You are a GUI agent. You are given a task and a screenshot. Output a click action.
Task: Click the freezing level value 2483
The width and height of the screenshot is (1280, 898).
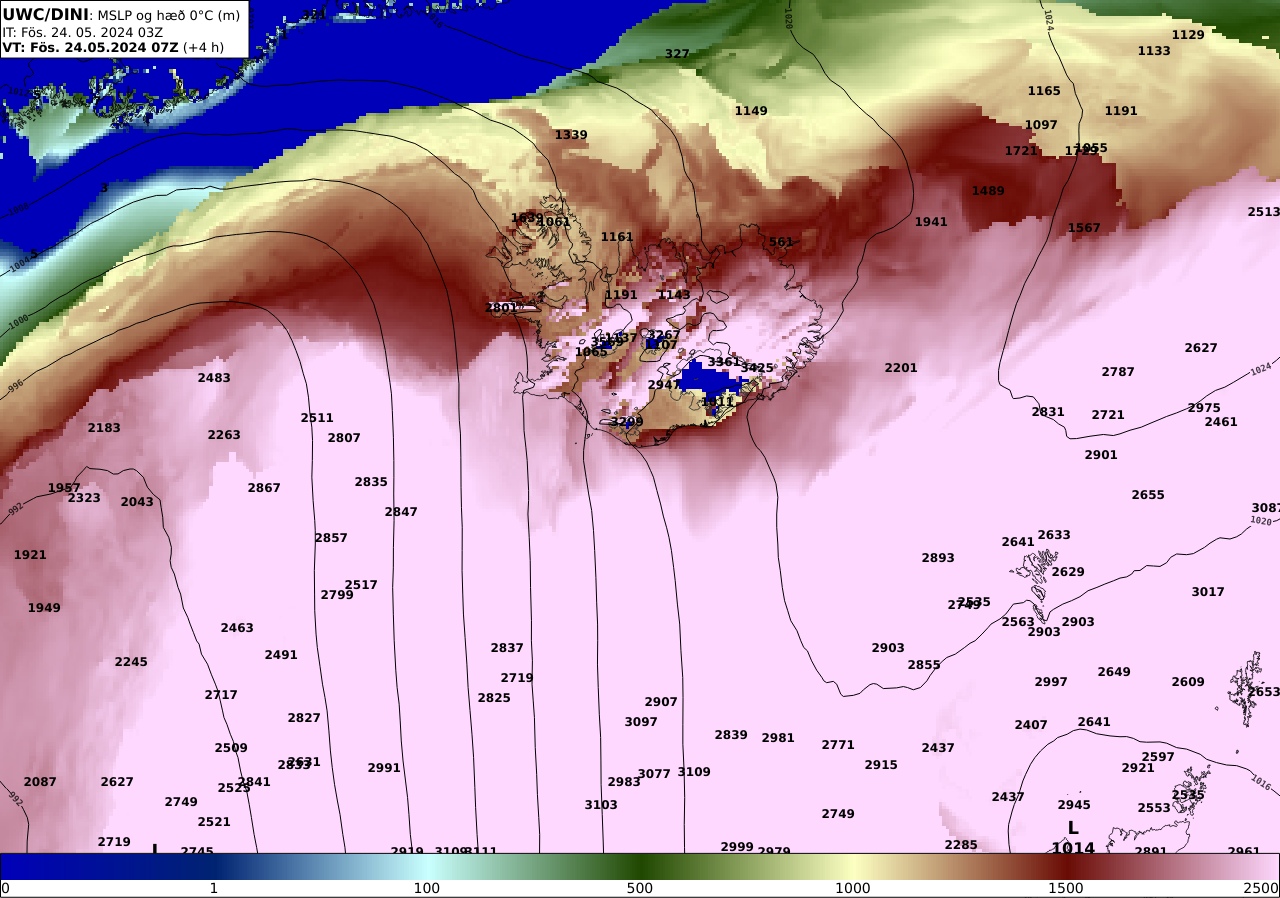coord(214,378)
